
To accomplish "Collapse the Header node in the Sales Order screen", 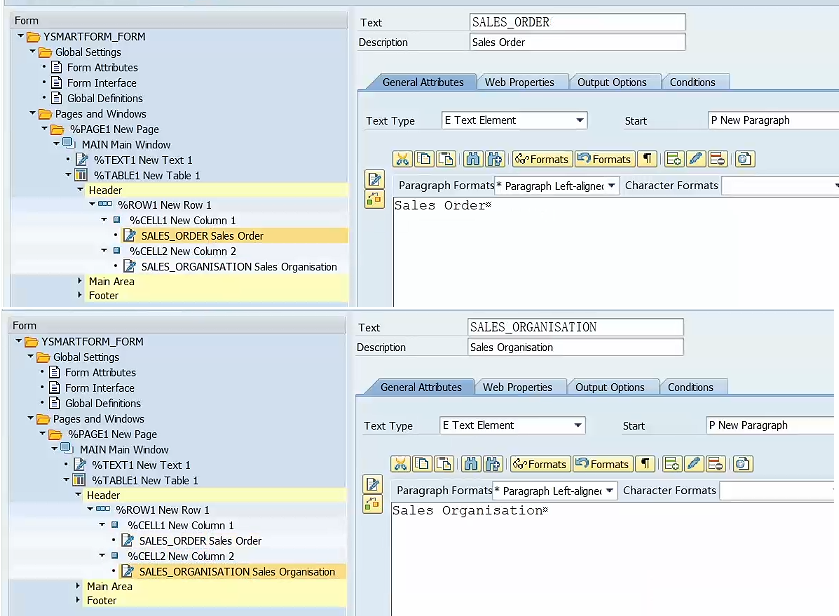I will pos(80,190).
